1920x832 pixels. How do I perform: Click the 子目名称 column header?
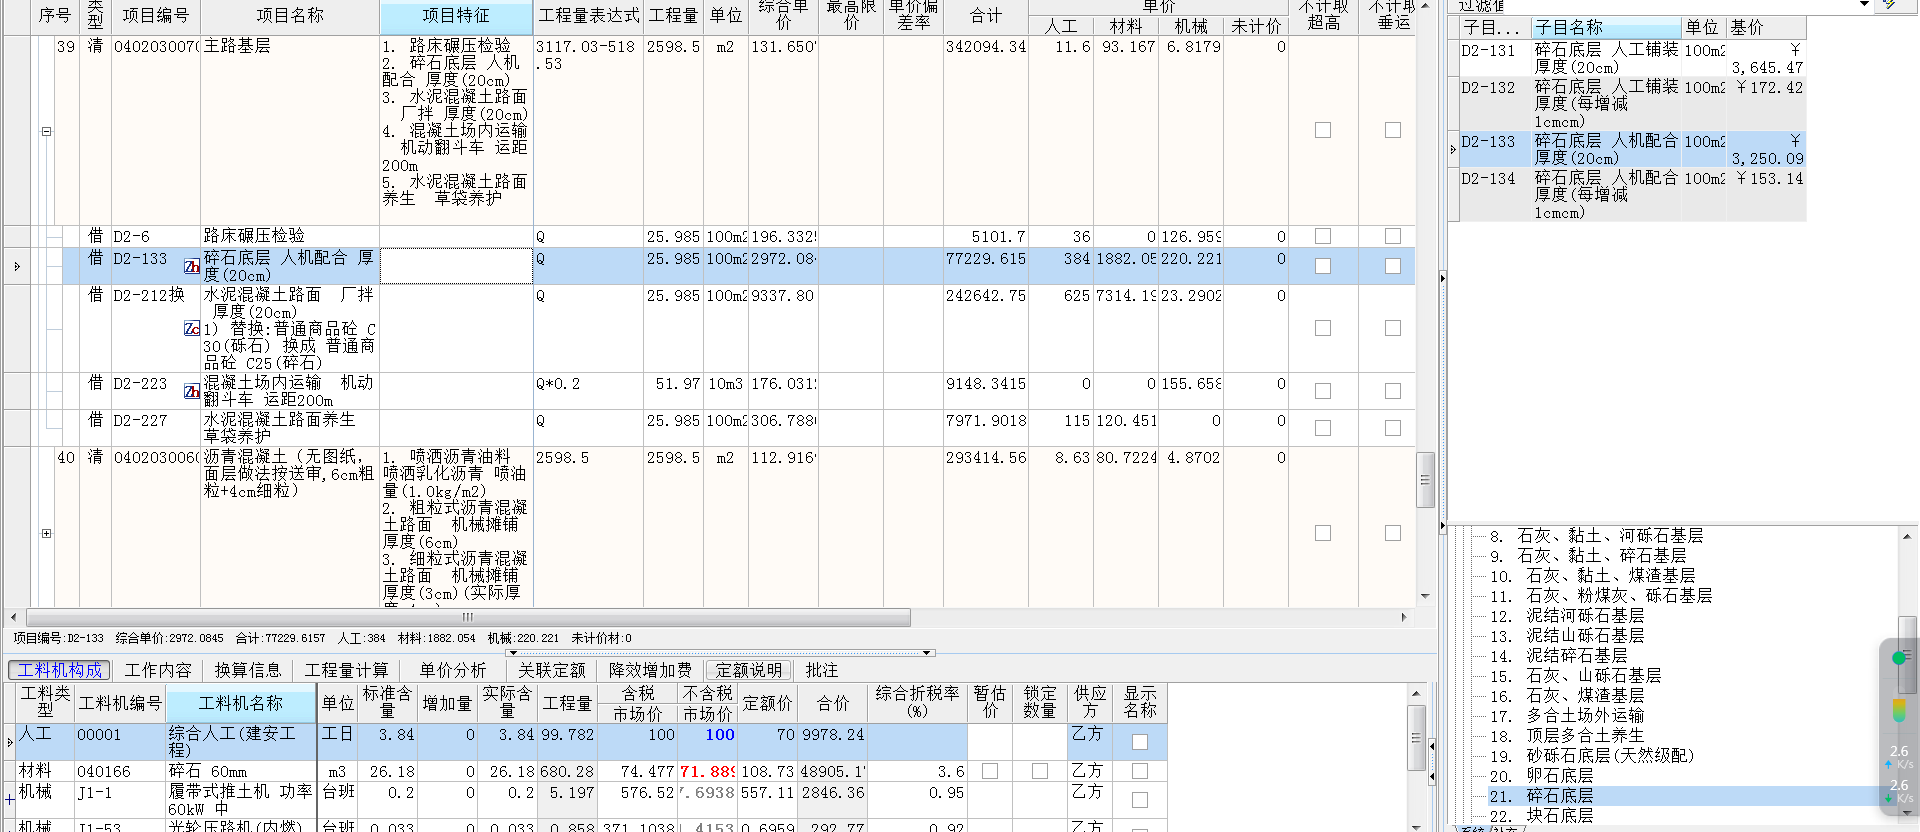click(1606, 27)
